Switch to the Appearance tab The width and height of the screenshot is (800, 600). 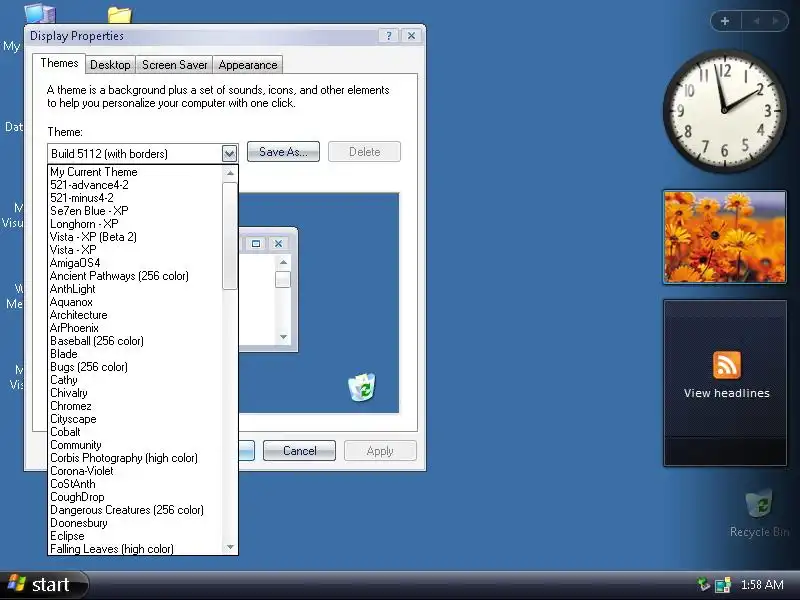click(248, 65)
